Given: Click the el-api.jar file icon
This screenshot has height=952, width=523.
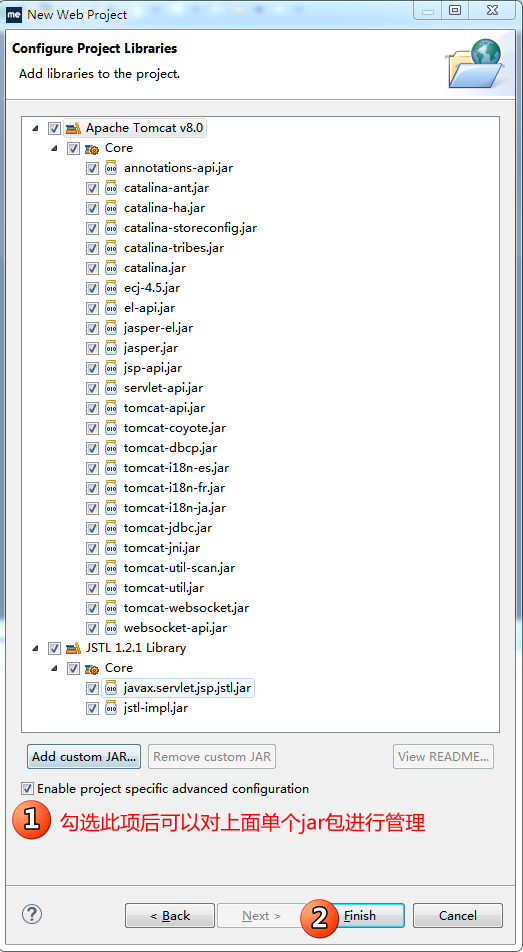Looking at the screenshot, I should (111, 308).
